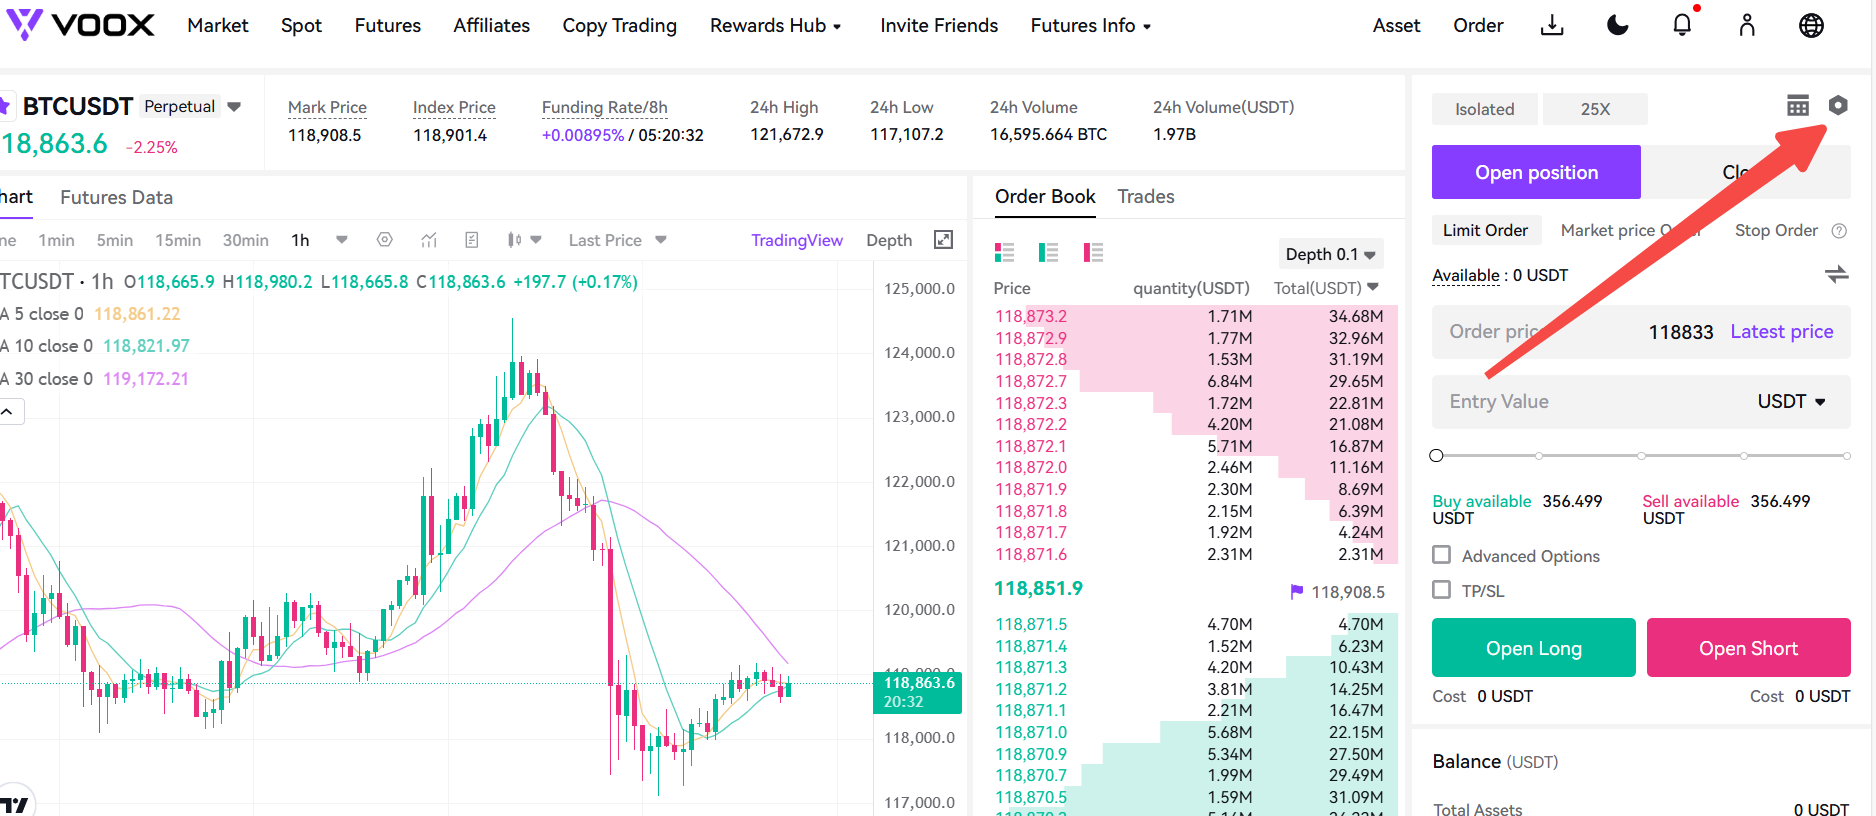Click the transfer funds arrows icon
This screenshot has width=1876, height=816.
pos(1836,274)
